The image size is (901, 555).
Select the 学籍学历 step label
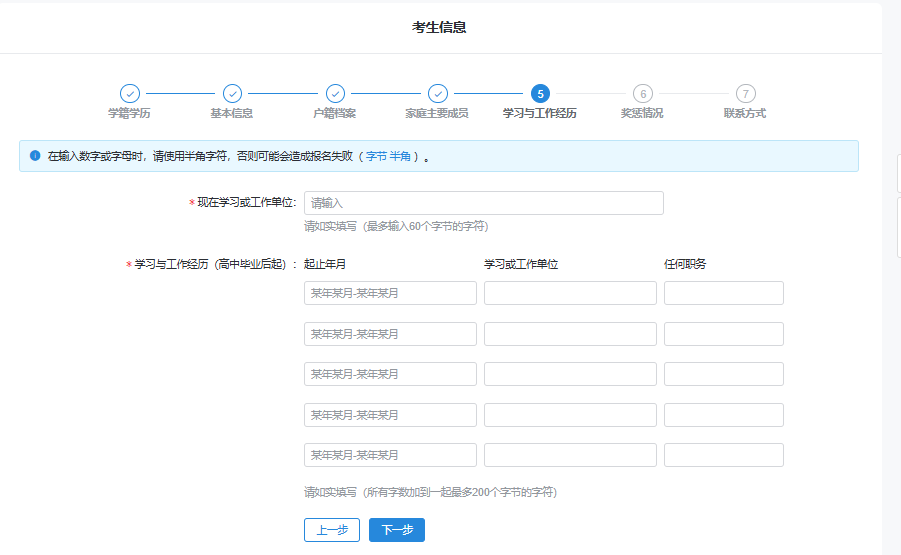[129, 113]
